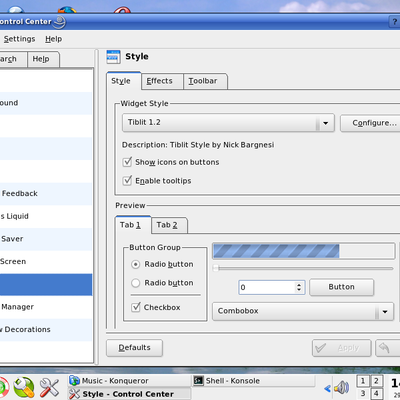Click the blue system tray expand arrow
Image resolution: width=400 pixels, height=400 pixels.
point(327,388)
